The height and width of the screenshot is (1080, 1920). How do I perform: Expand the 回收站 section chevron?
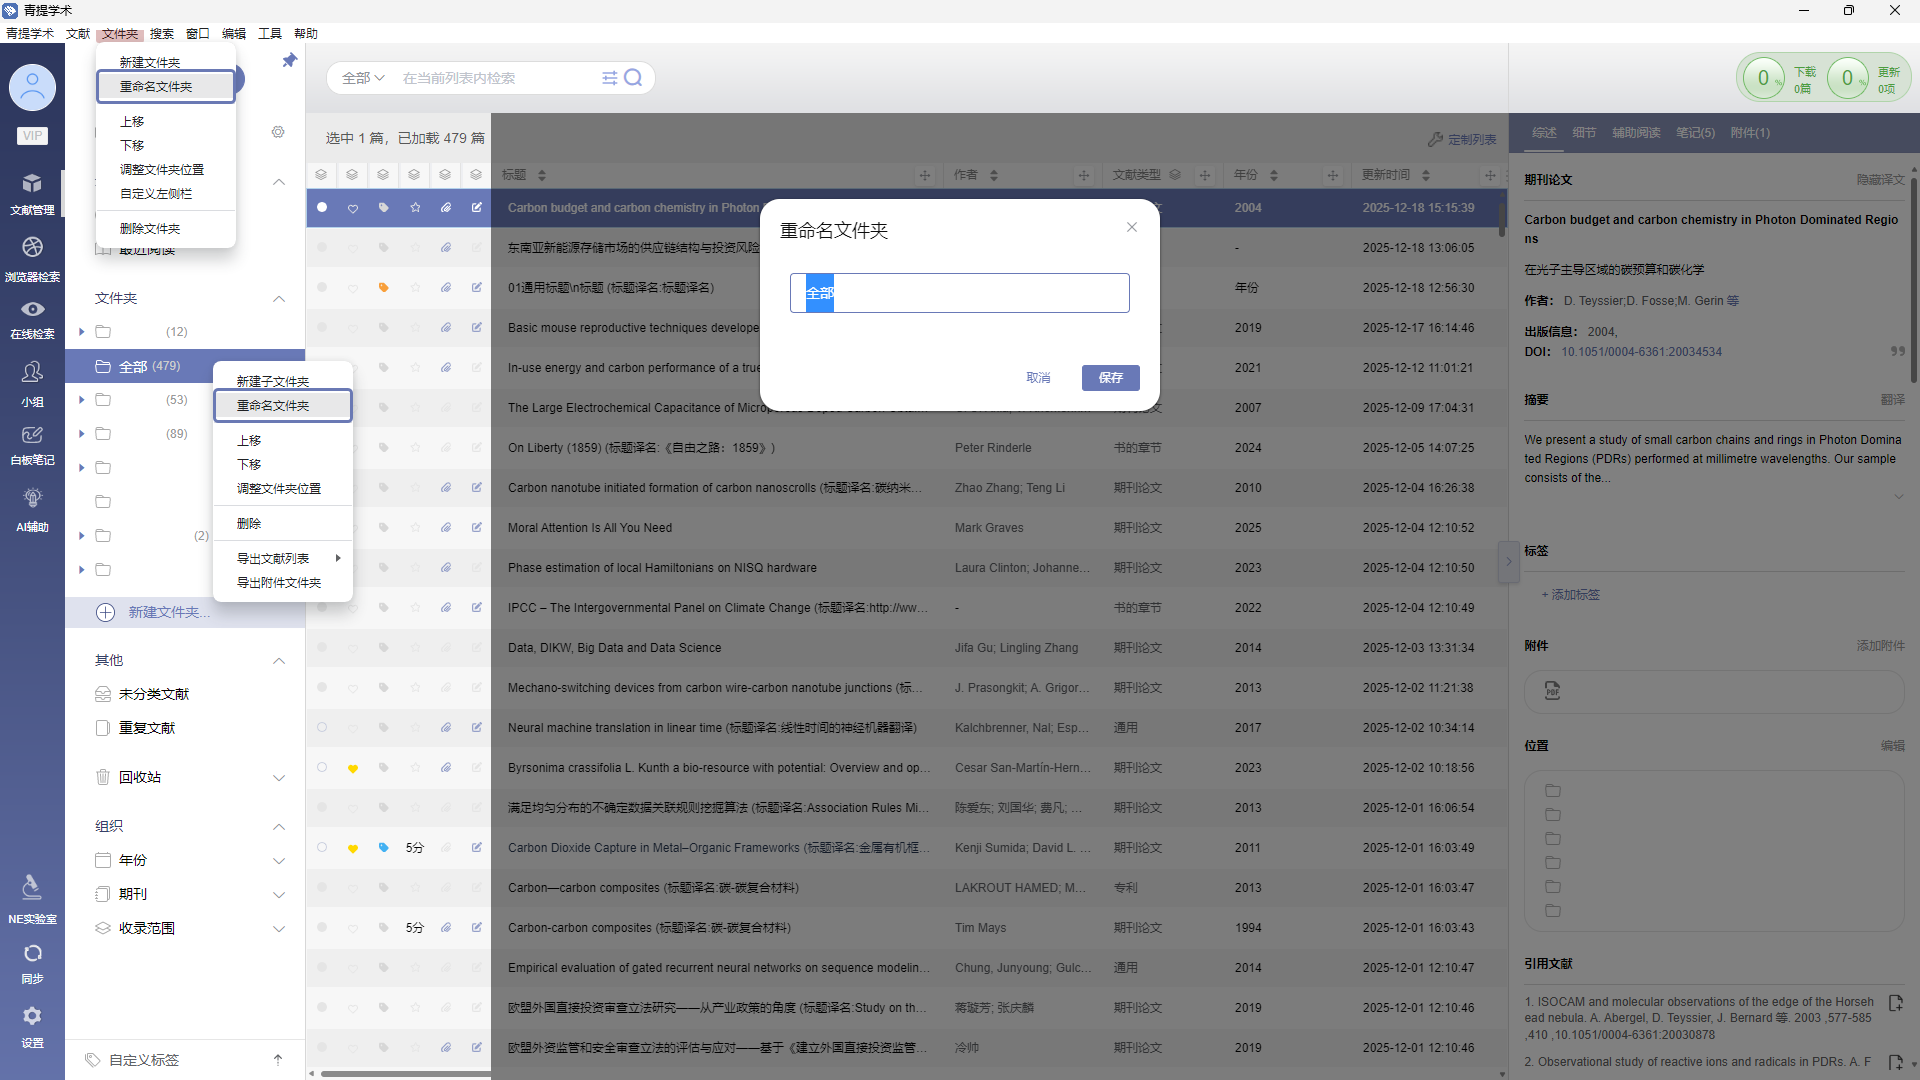(x=279, y=778)
